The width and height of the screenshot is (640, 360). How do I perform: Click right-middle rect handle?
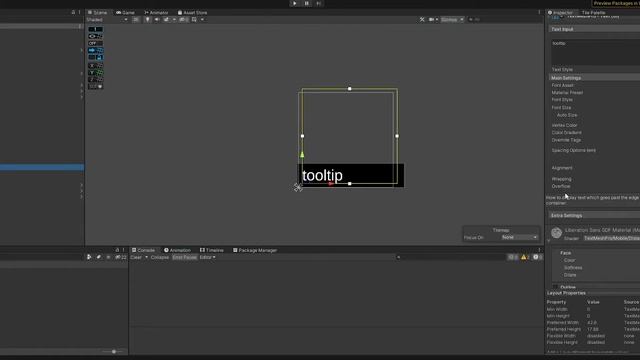[x=397, y=136]
